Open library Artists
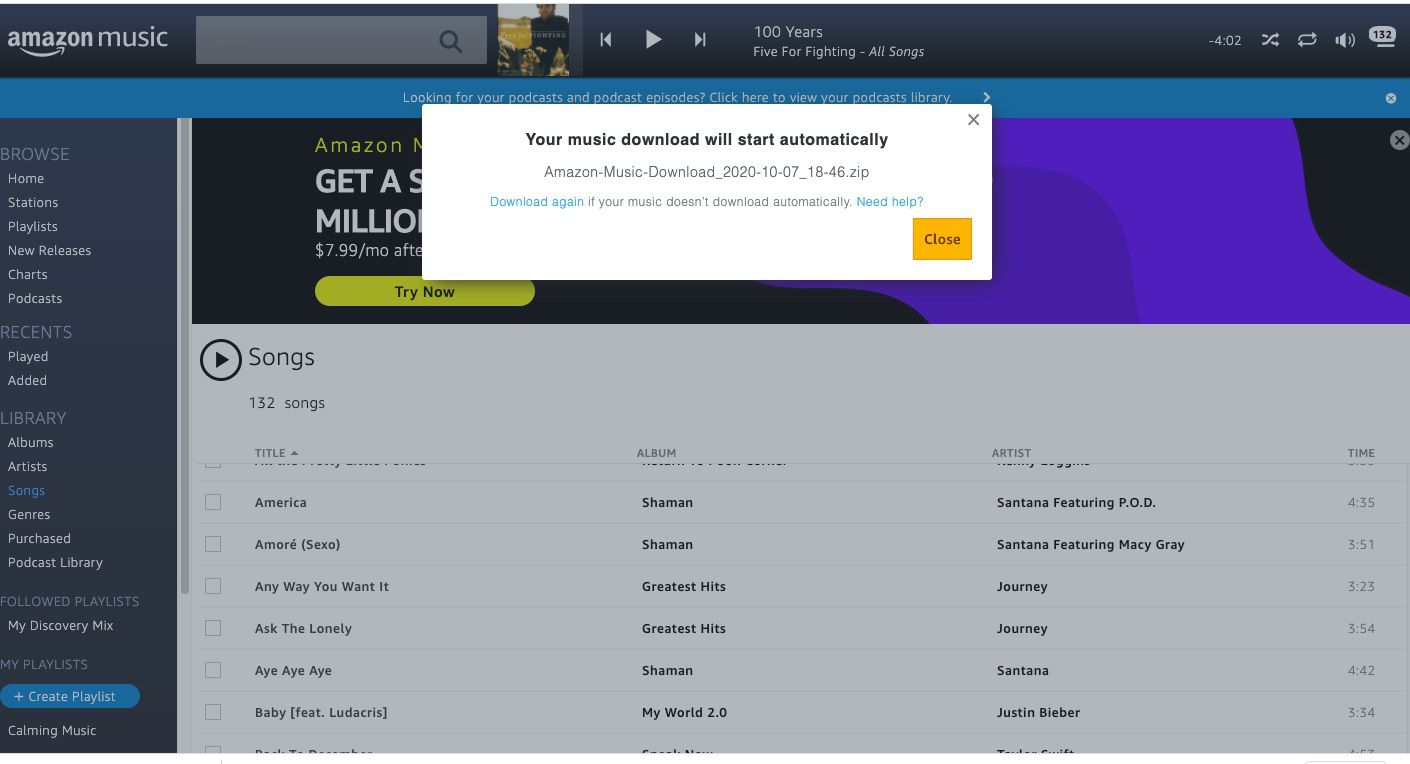This screenshot has width=1410, height=764. coord(27,466)
